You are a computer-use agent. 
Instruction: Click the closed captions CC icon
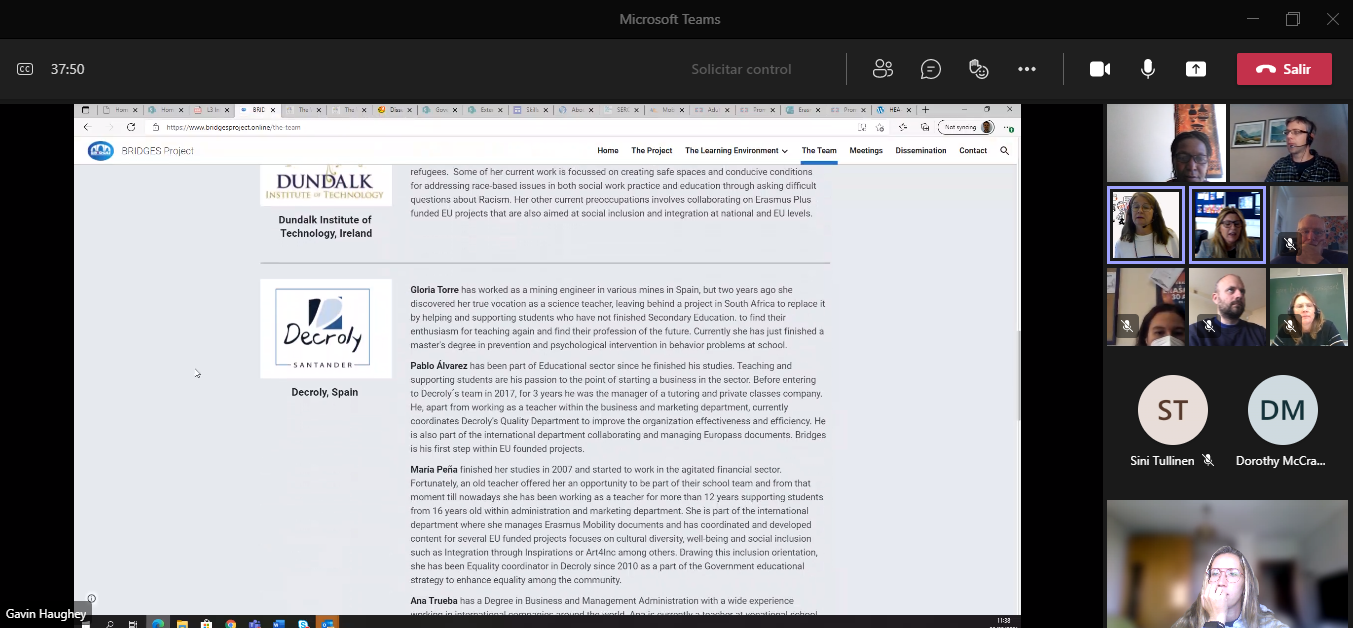[x=25, y=69]
